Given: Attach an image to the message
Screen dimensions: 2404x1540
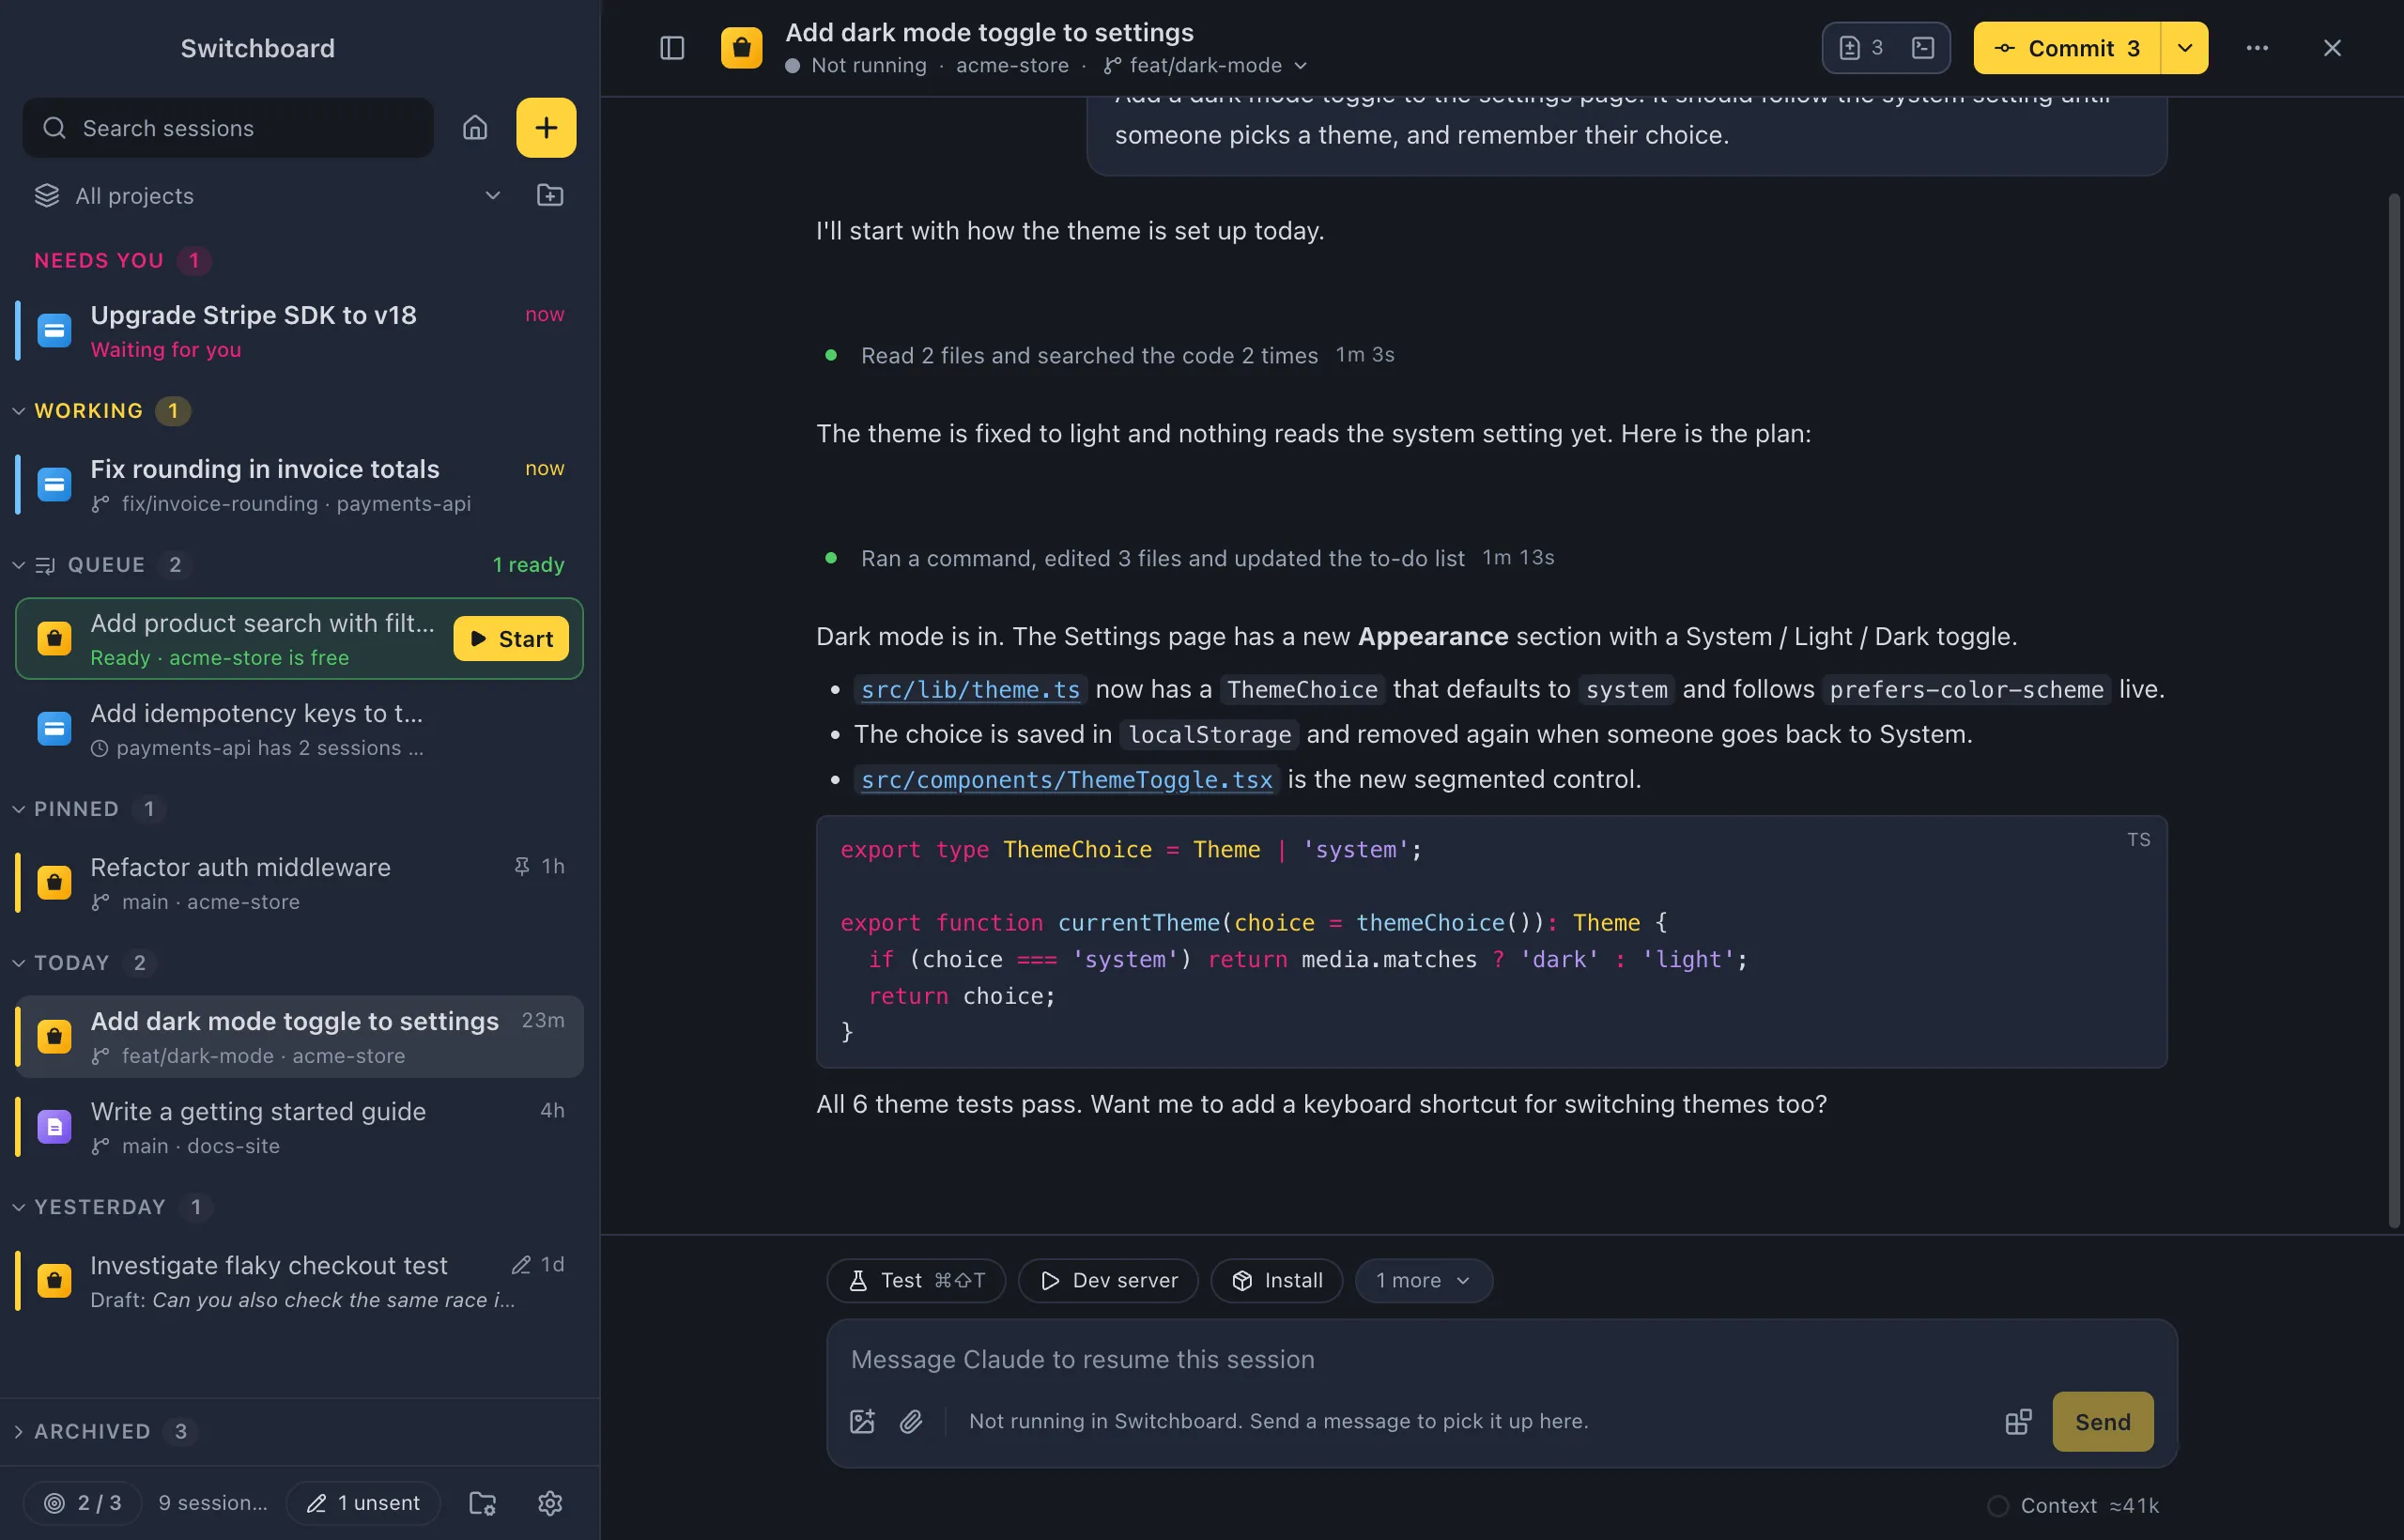Looking at the screenshot, I should (862, 1421).
